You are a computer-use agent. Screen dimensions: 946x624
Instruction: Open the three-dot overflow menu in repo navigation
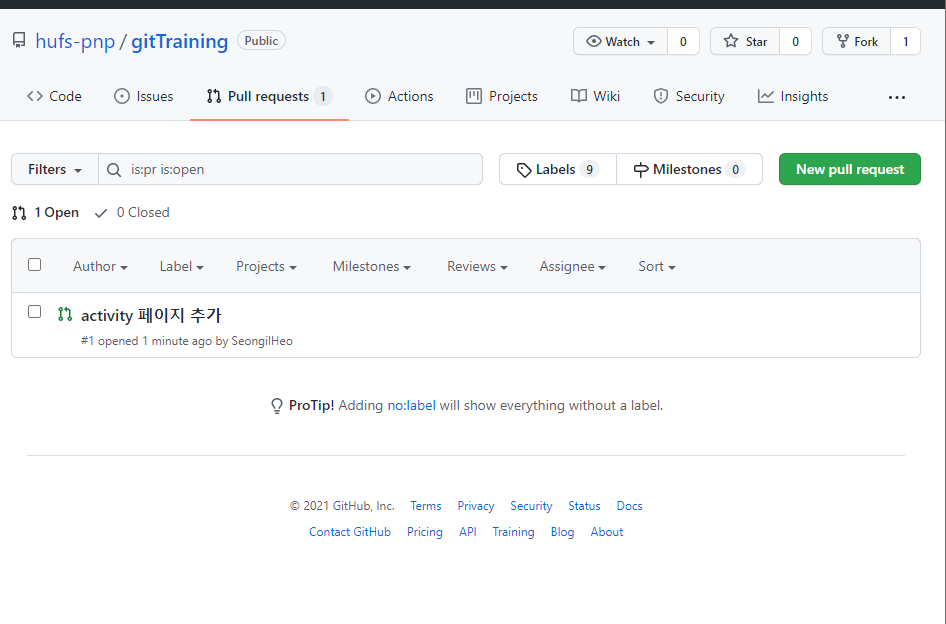pos(897,97)
